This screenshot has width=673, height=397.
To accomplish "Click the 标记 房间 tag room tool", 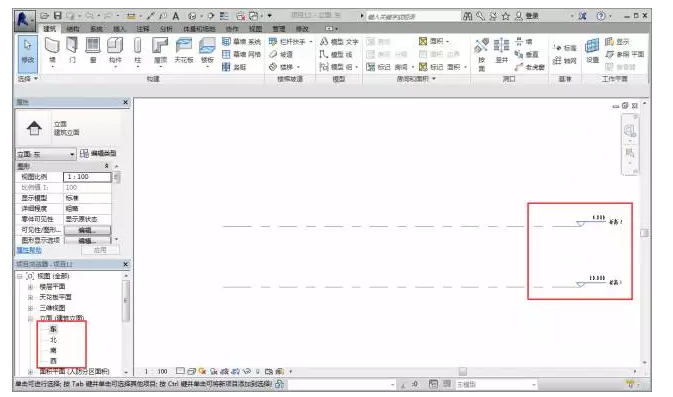I will pyautogui.click(x=389, y=67).
